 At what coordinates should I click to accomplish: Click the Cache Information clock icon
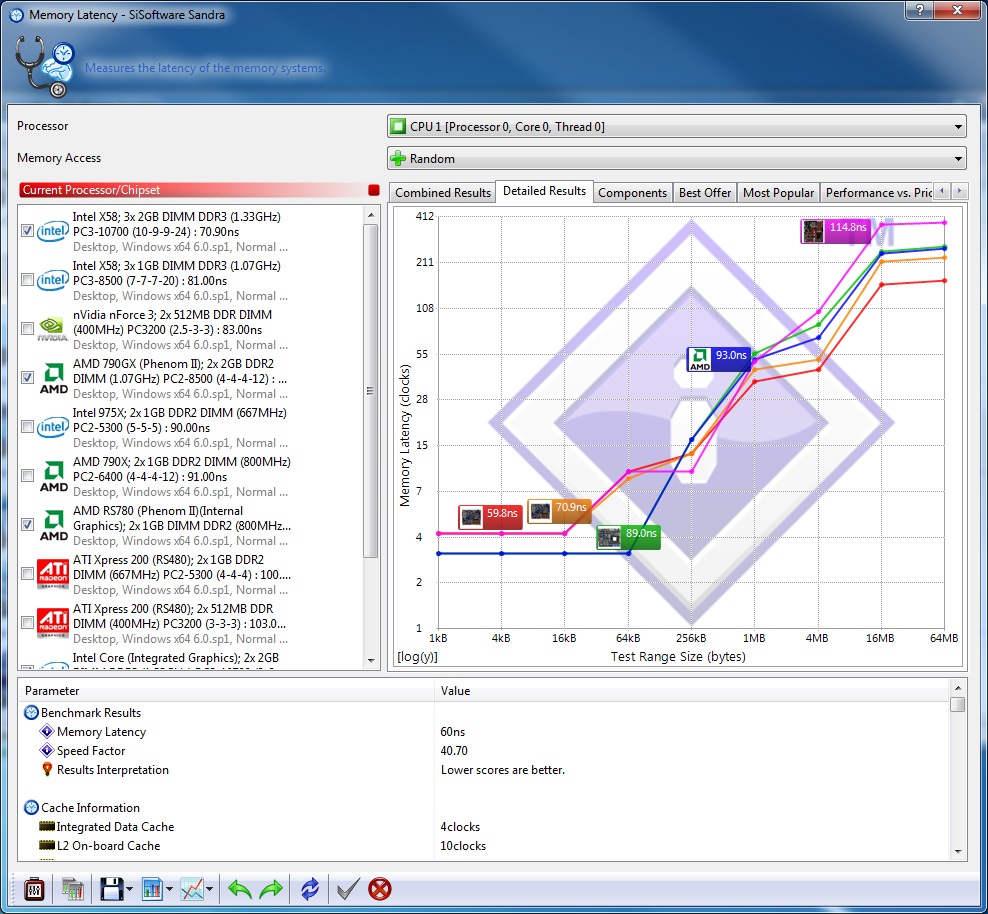pos(31,808)
